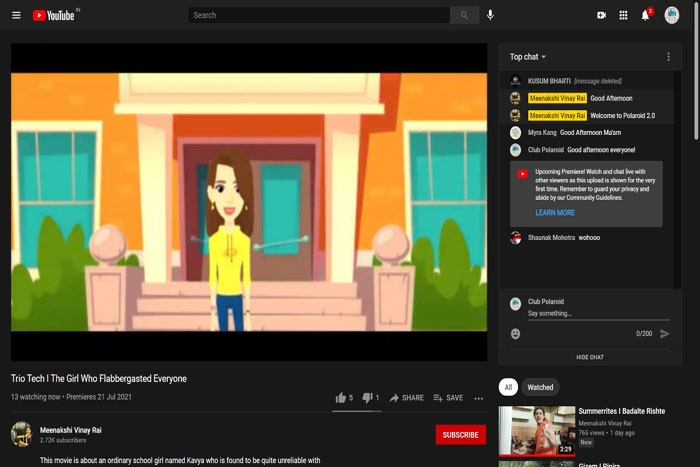The height and width of the screenshot is (467, 700).
Task: Activate voice search microphone
Action: [x=490, y=15]
